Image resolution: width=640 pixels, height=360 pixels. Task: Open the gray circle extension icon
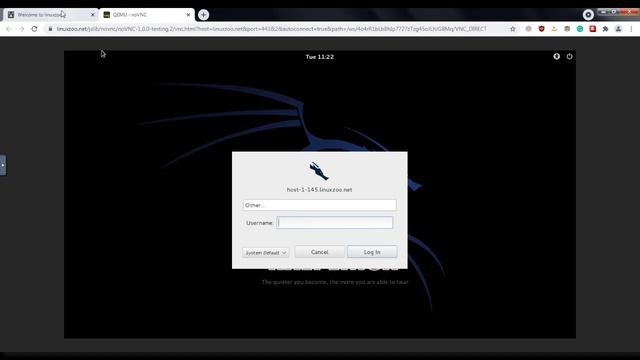coord(529,29)
